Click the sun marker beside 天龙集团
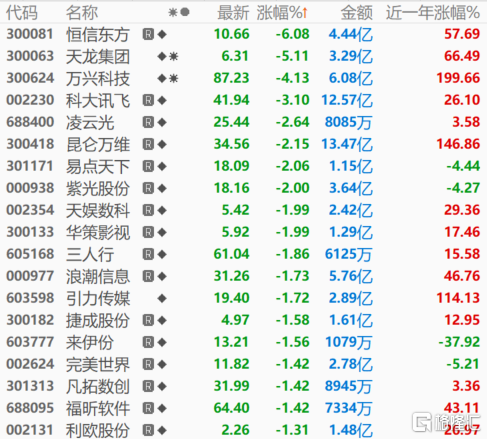Viewport: 487px width, 439px height. click(173, 56)
